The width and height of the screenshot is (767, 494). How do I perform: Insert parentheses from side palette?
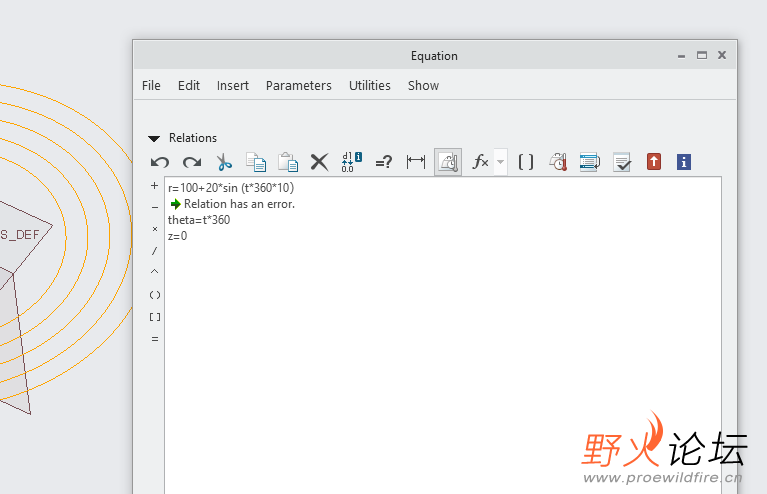155,295
